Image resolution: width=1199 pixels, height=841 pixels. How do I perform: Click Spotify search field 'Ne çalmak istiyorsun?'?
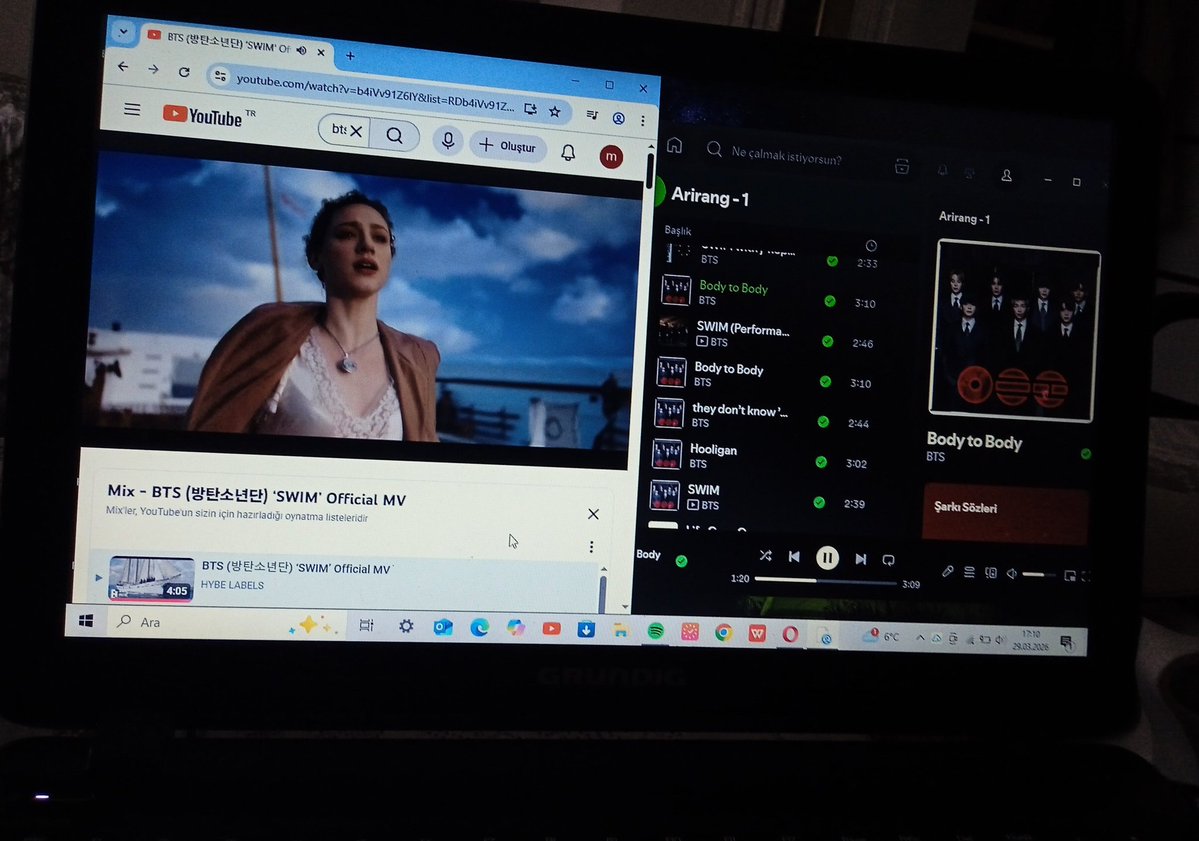(x=786, y=156)
